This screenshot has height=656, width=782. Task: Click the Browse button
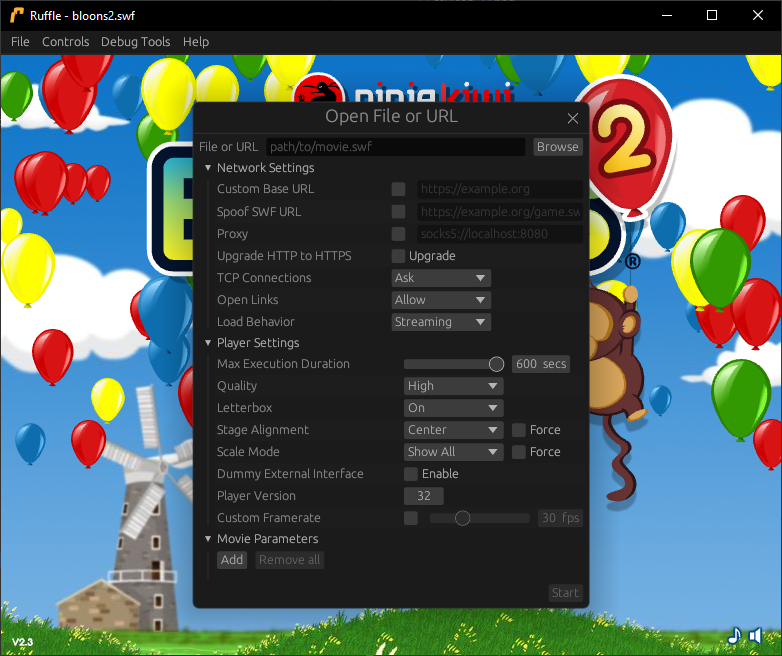click(x=557, y=147)
